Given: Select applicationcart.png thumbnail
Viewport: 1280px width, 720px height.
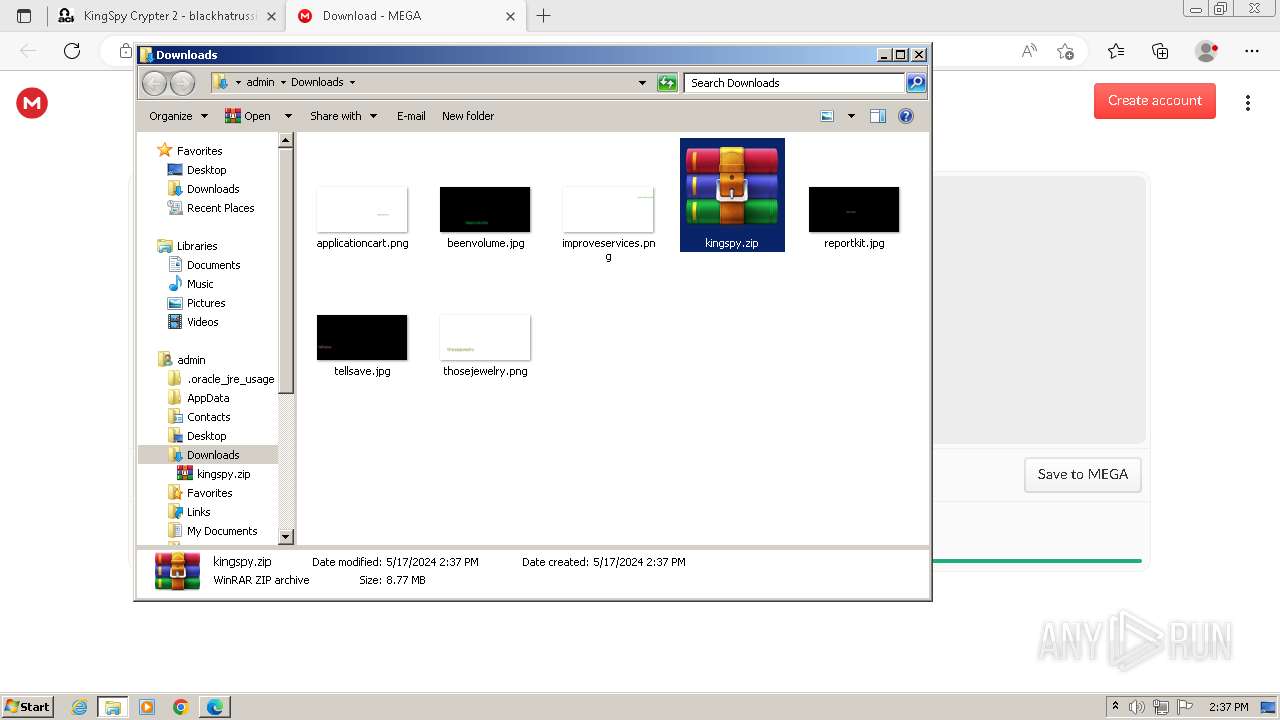Looking at the screenshot, I should coord(362,209).
